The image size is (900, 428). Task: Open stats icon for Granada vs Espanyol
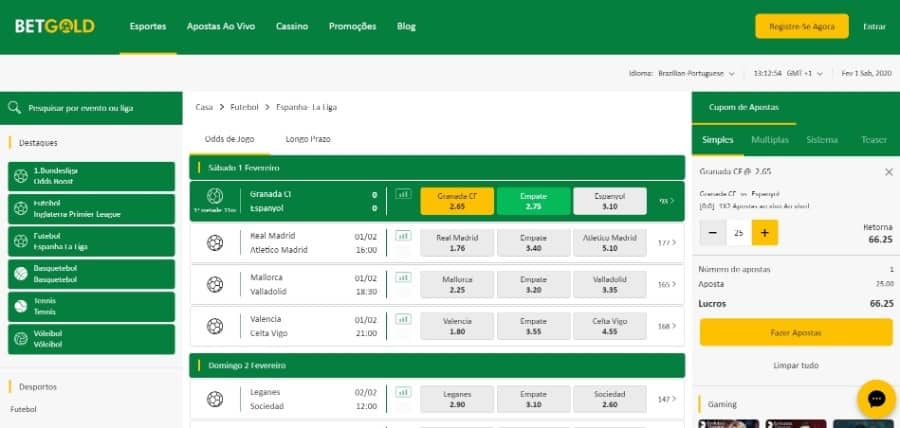point(404,194)
